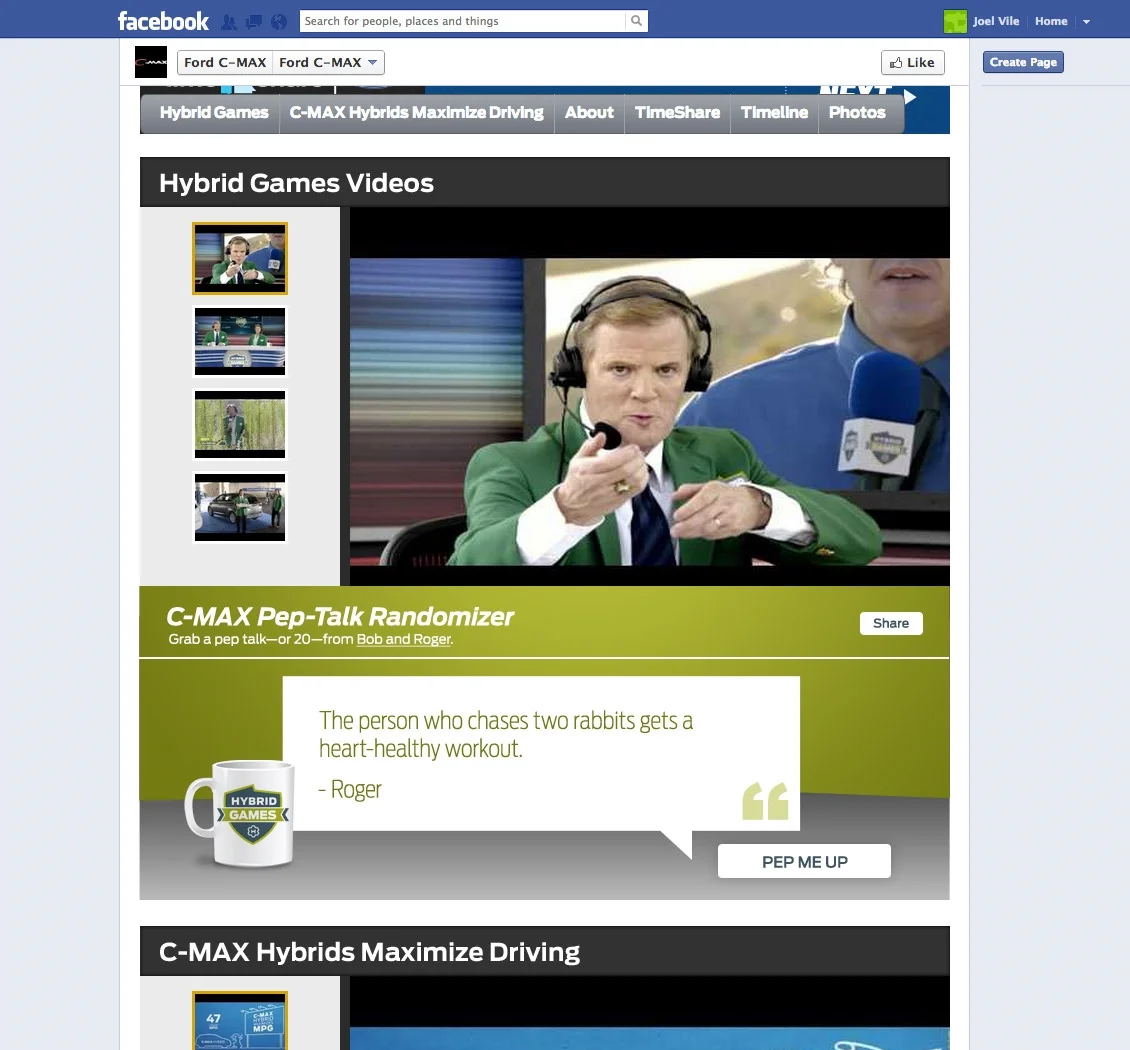Focus the Facebook search field
This screenshot has height=1050, width=1130.
click(463, 21)
